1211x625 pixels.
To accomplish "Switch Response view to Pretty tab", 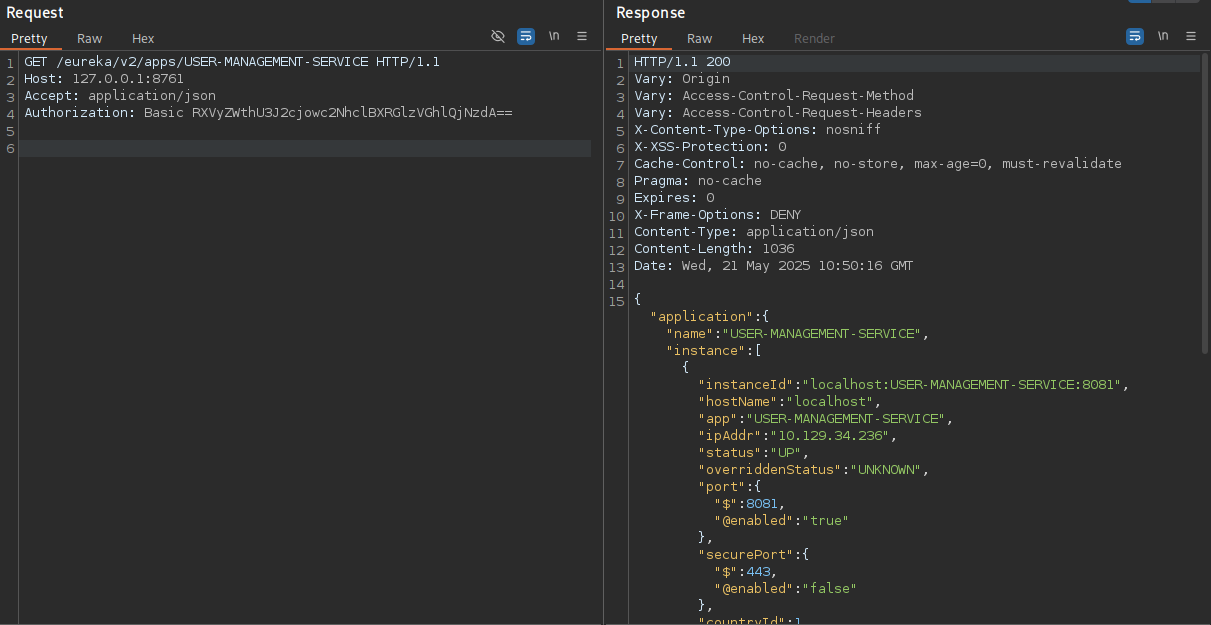I will 639,38.
